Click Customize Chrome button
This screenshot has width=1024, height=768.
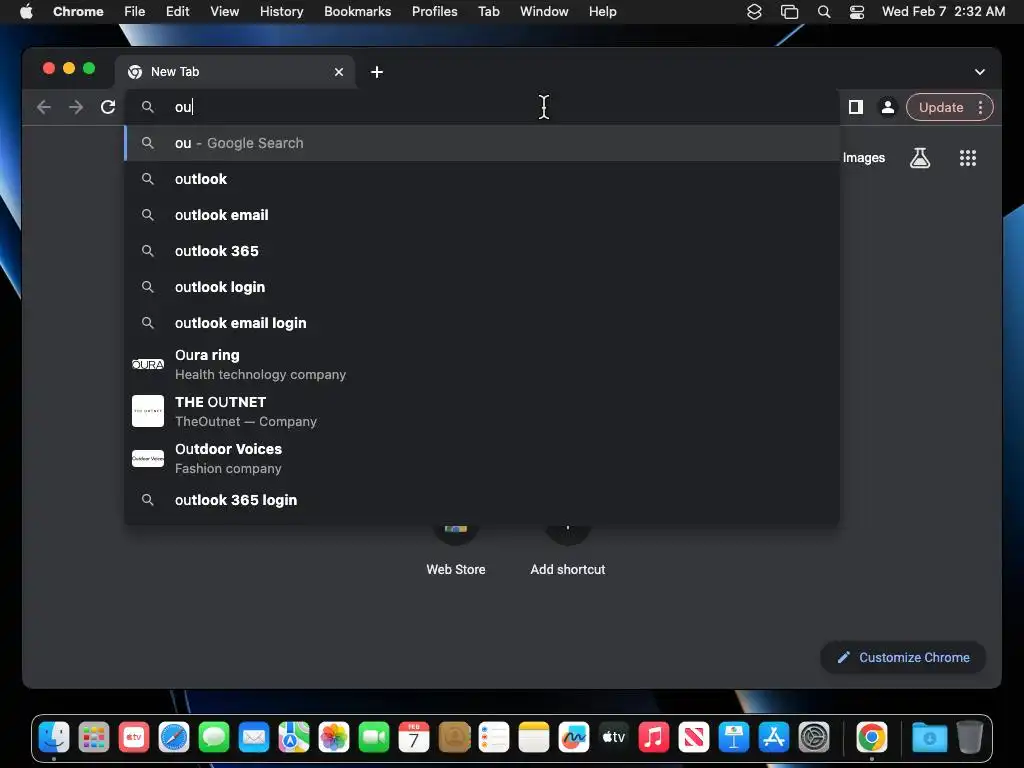click(903, 658)
